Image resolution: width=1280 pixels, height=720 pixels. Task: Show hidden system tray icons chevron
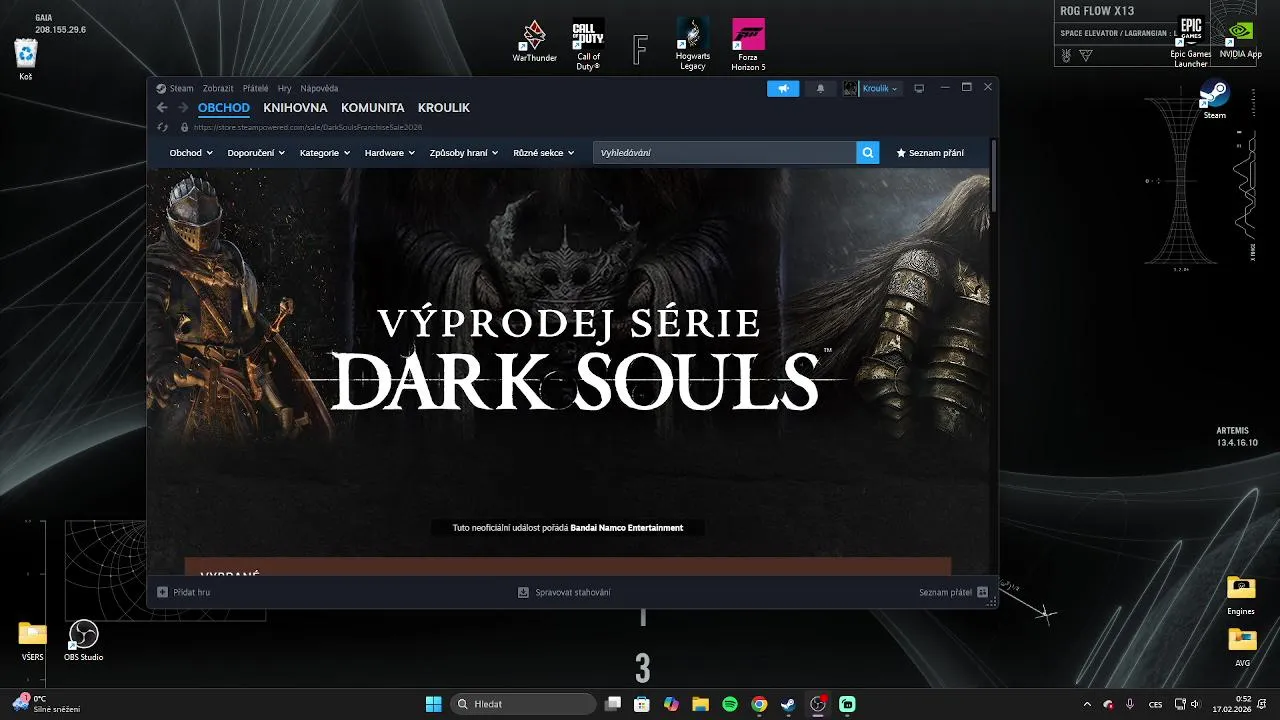[x=1087, y=704]
